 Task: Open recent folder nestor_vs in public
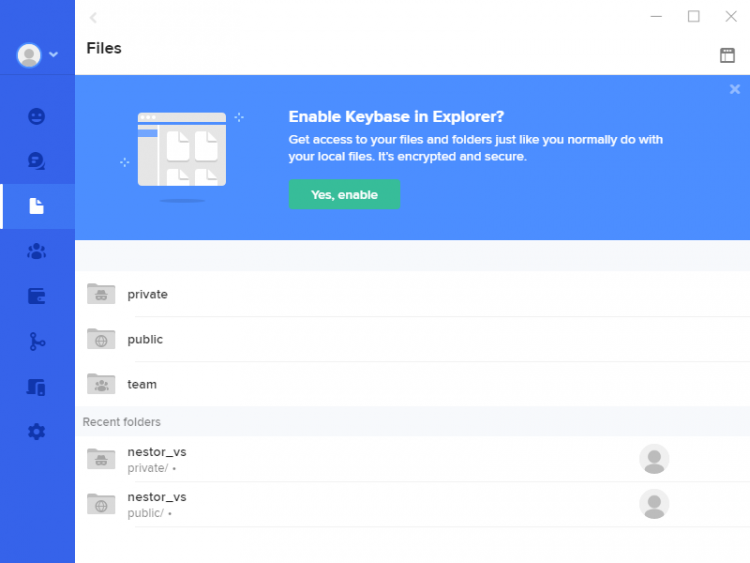pyautogui.click(x=156, y=504)
